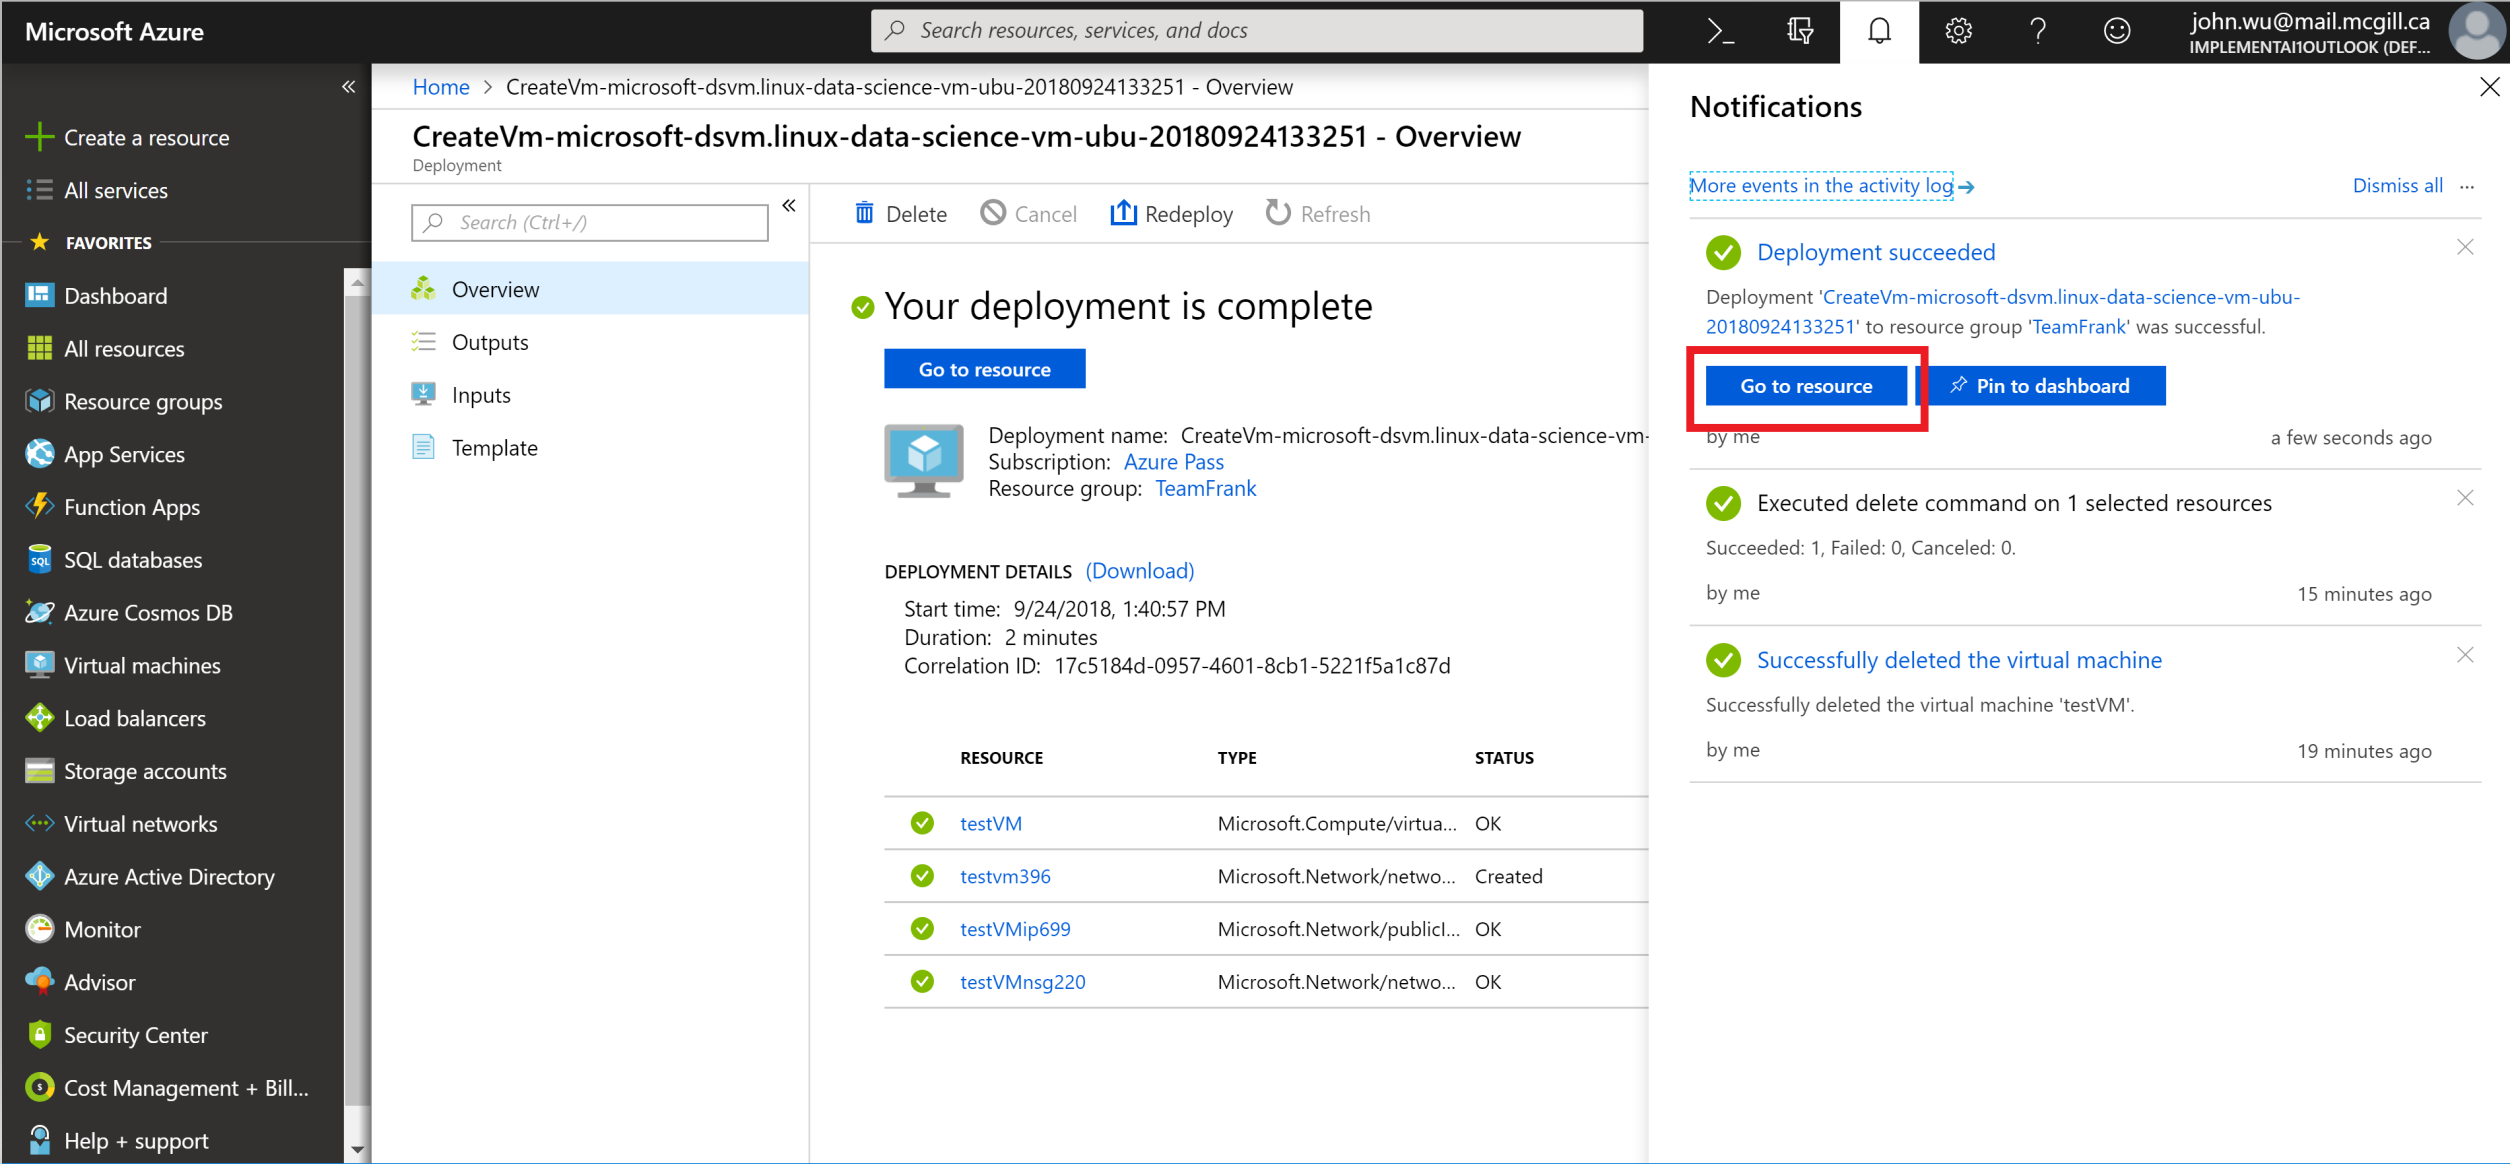
Task: Collapse the deployment blade menu
Action: pyautogui.click(x=789, y=205)
